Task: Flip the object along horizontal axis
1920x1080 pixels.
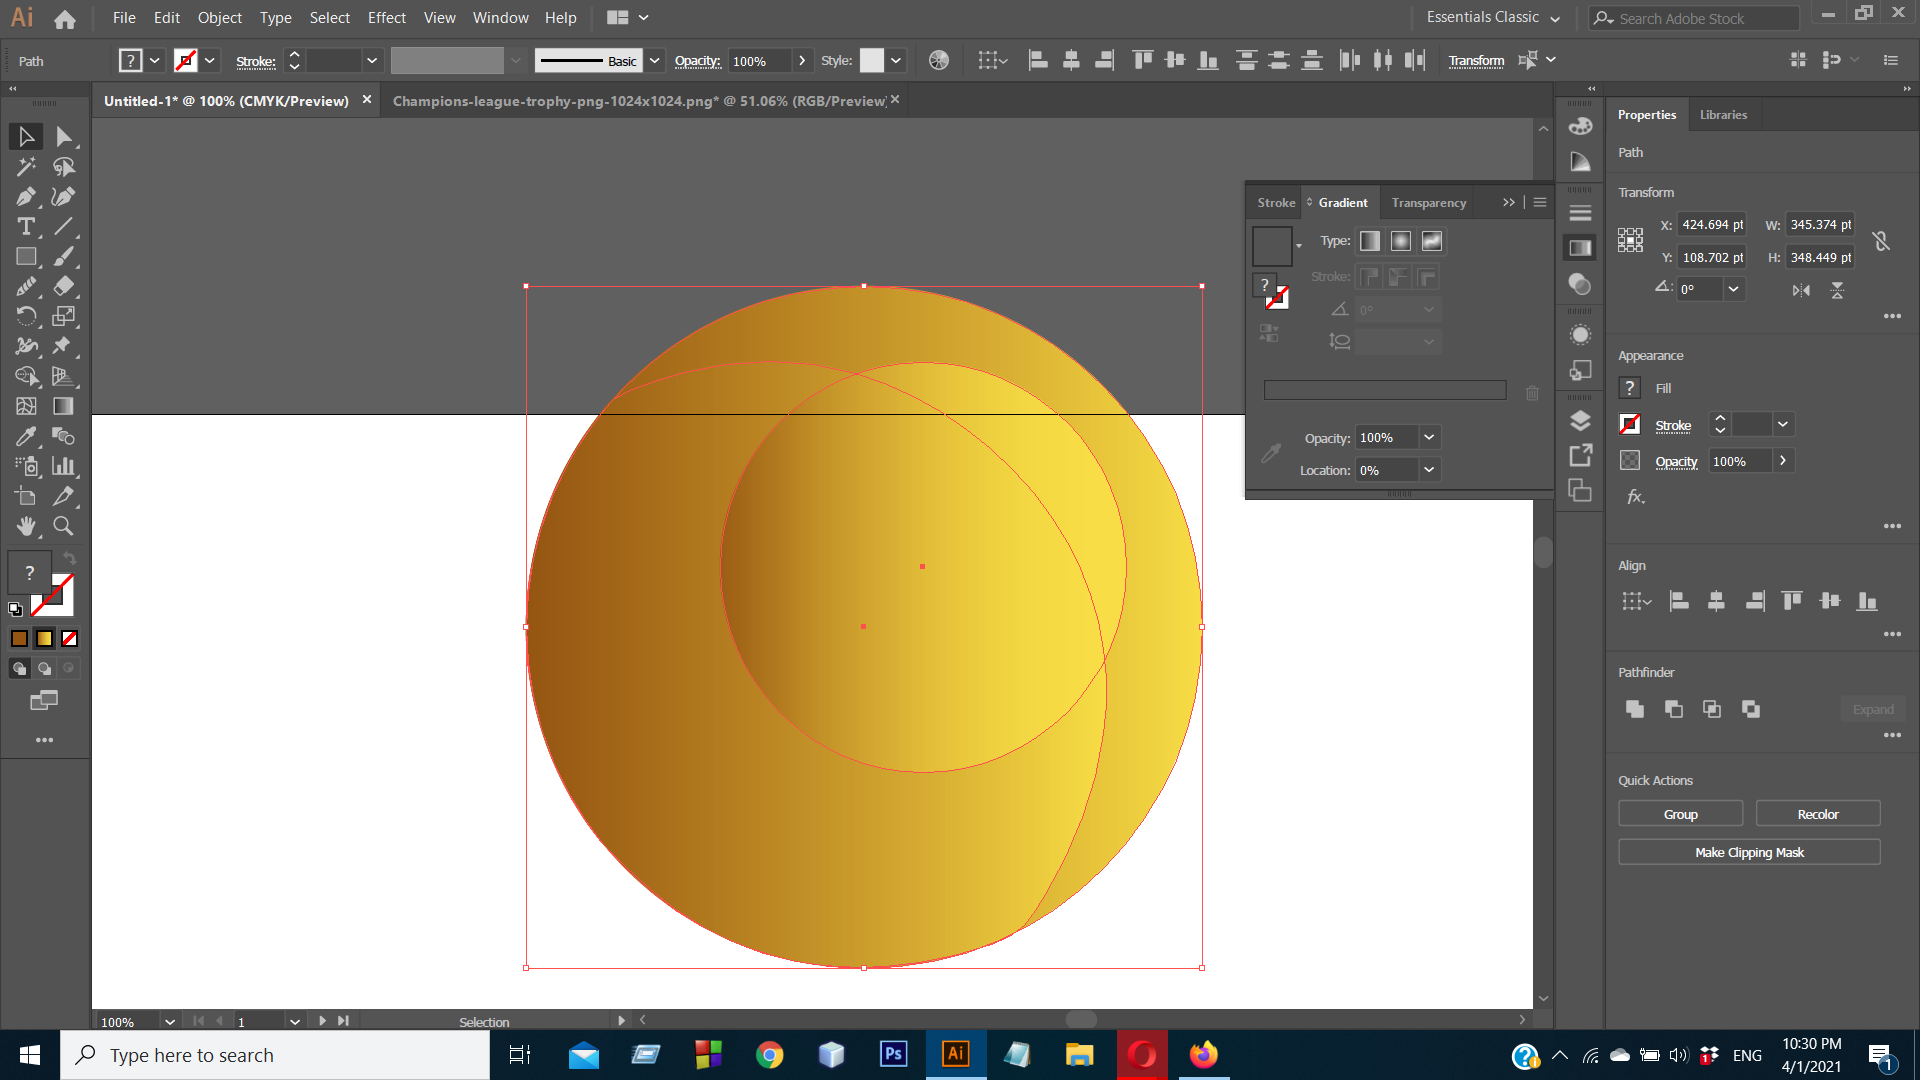Action: click(x=1801, y=290)
